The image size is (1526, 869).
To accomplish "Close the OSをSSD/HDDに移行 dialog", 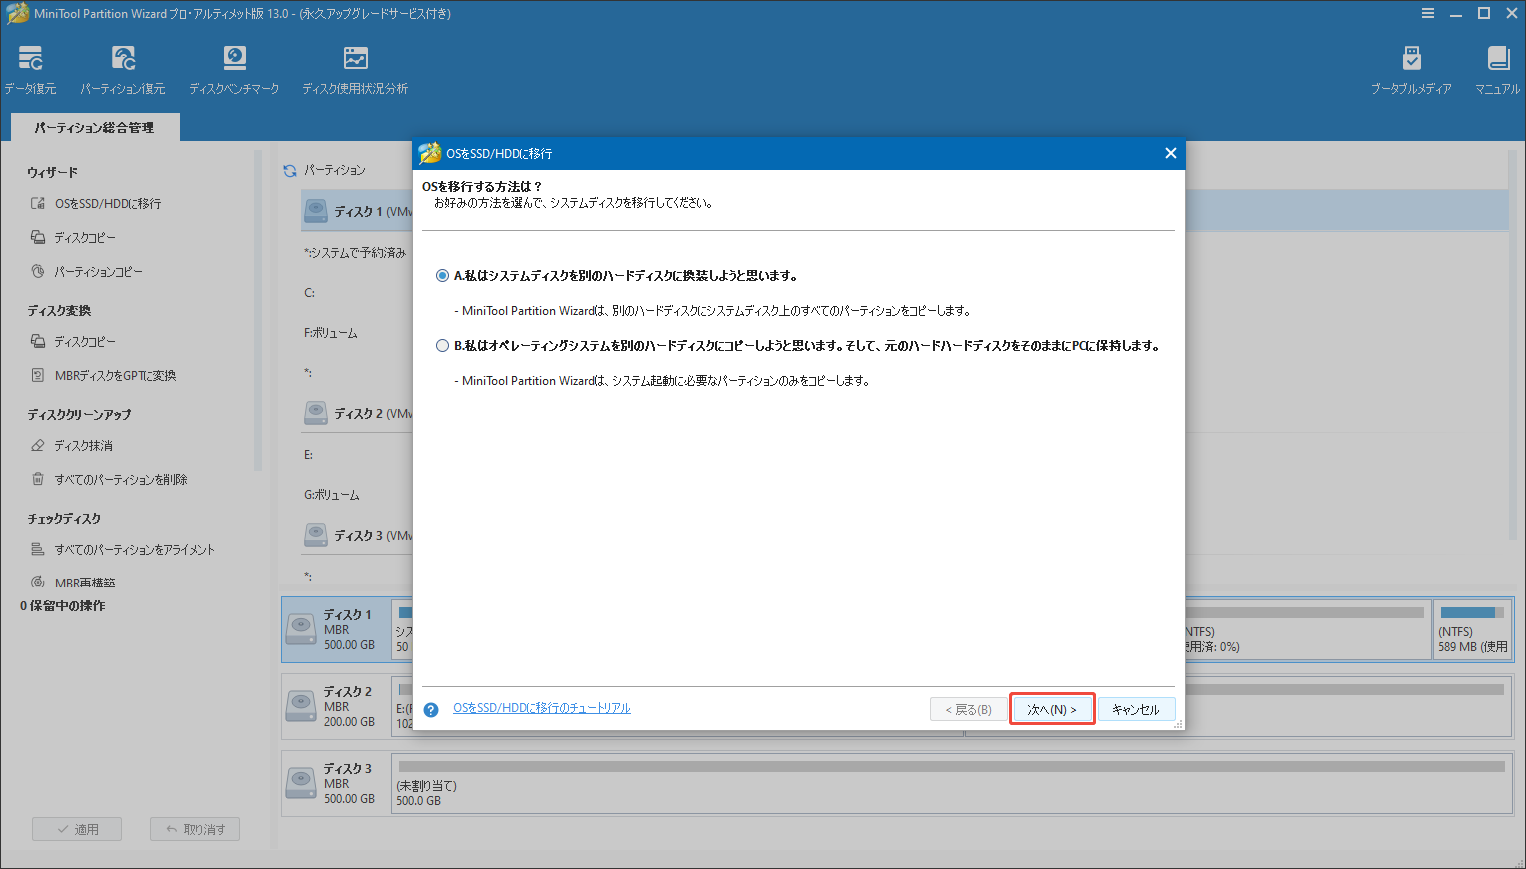I will (1170, 153).
